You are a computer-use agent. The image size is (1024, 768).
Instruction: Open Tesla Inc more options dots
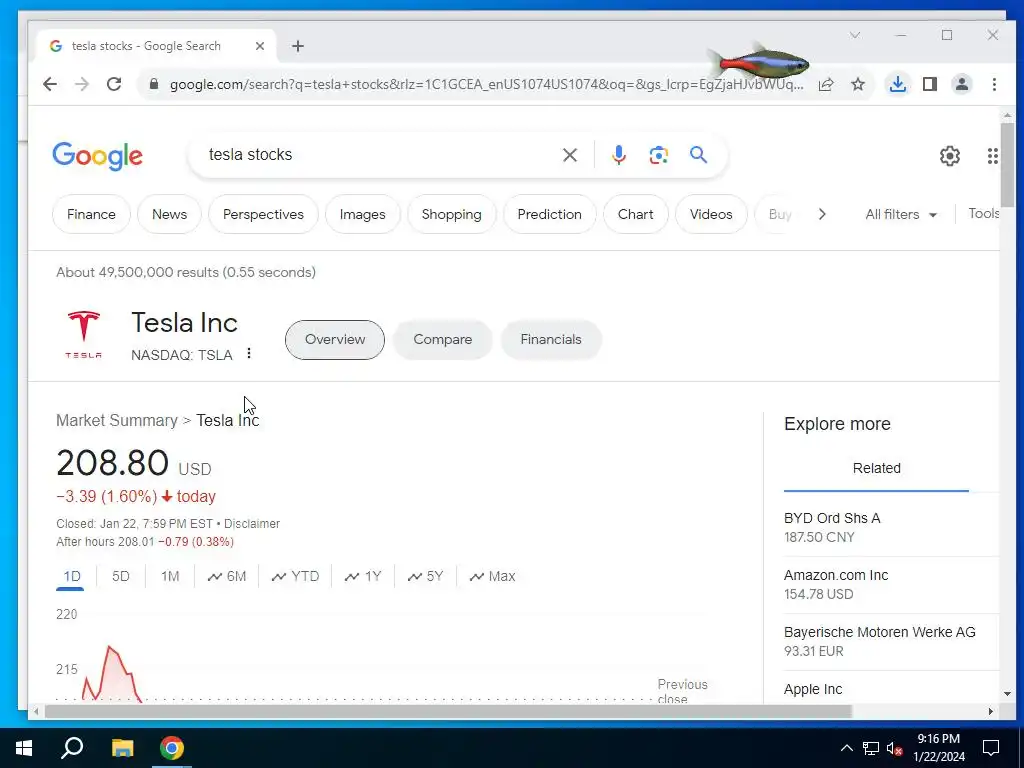coord(249,353)
